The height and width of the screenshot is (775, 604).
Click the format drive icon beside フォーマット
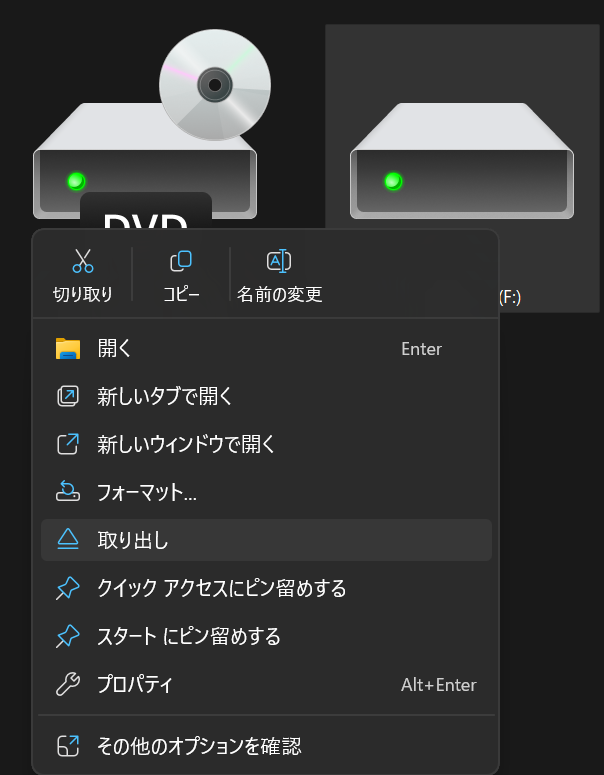click(x=68, y=492)
